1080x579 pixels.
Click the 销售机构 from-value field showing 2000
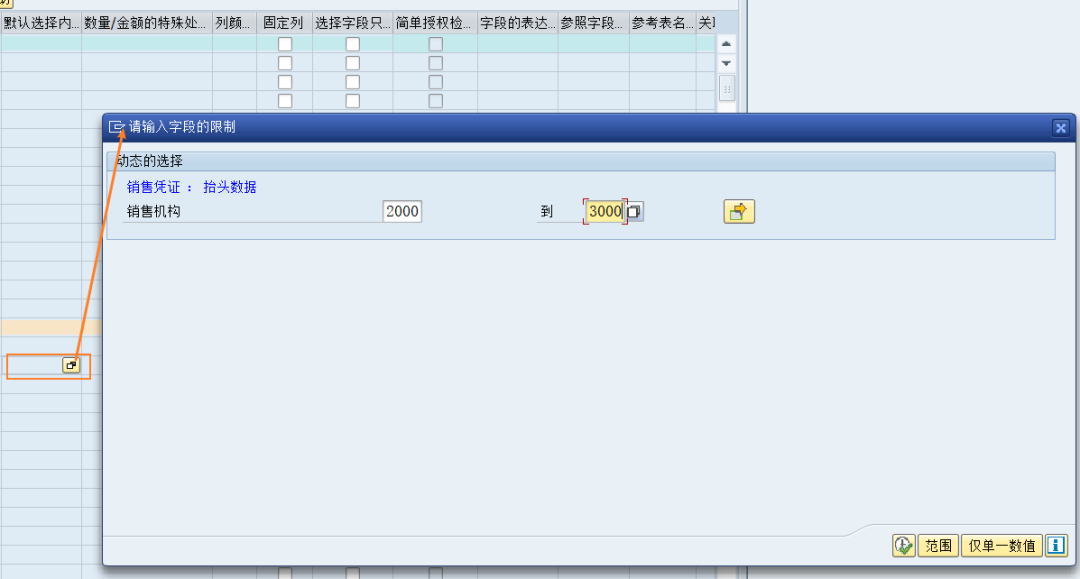click(402, 211)
